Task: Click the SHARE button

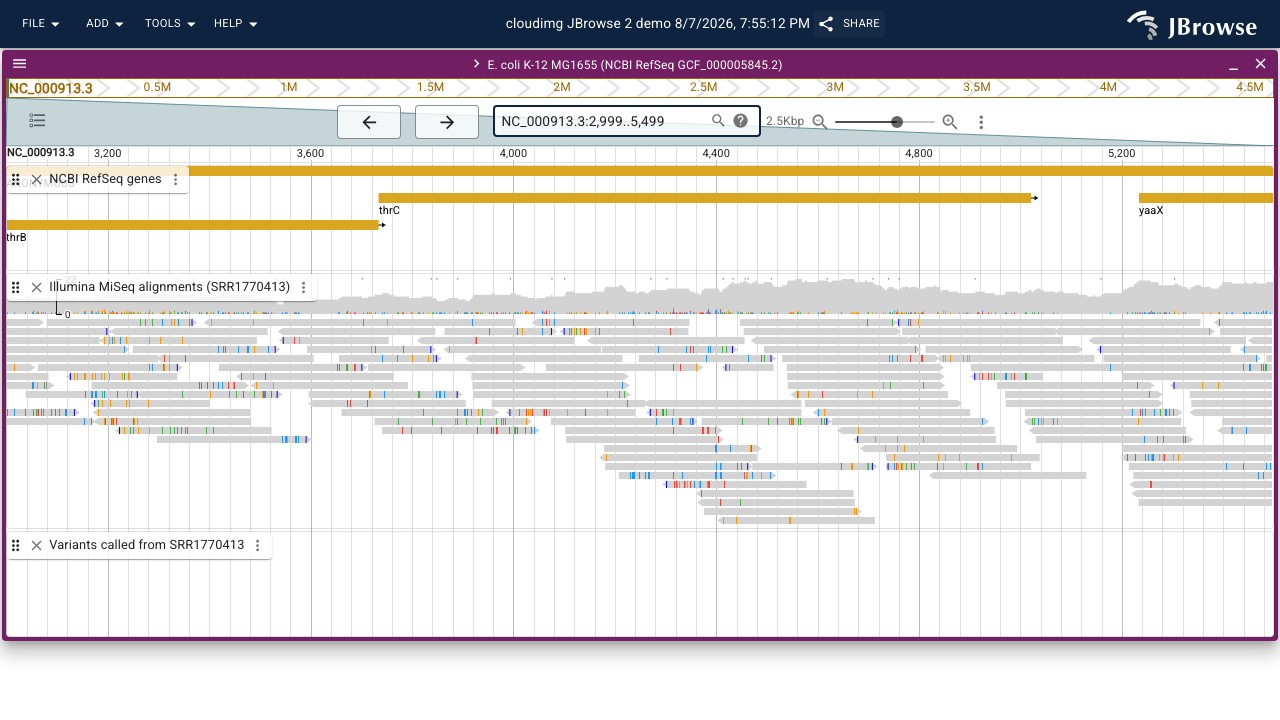Action: coord(849,24)
